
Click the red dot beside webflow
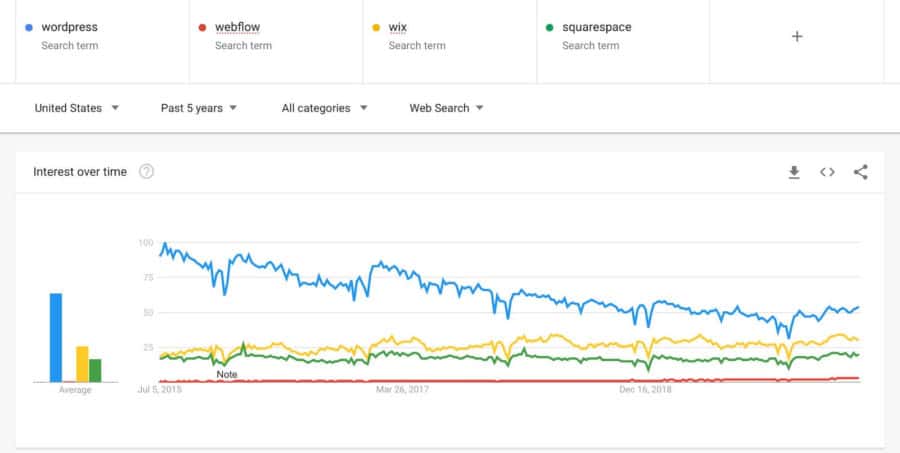point(202,28)
